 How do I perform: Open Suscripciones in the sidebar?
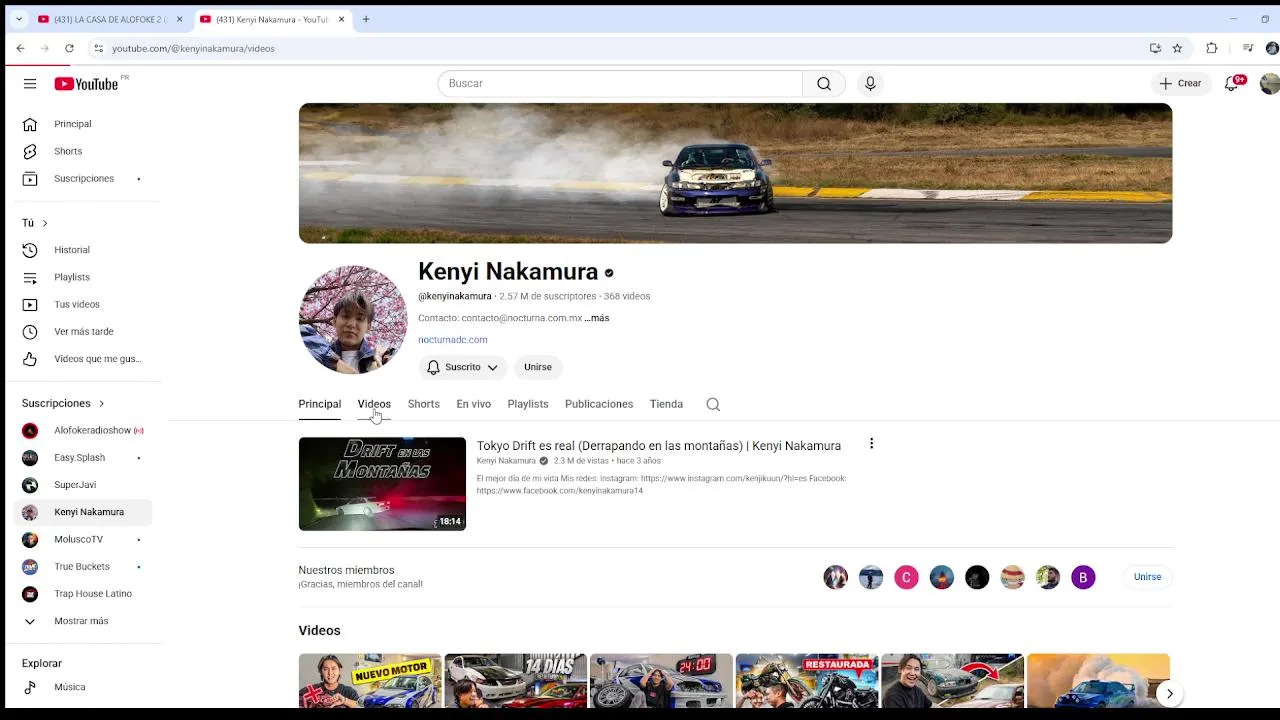click(86, 178)
